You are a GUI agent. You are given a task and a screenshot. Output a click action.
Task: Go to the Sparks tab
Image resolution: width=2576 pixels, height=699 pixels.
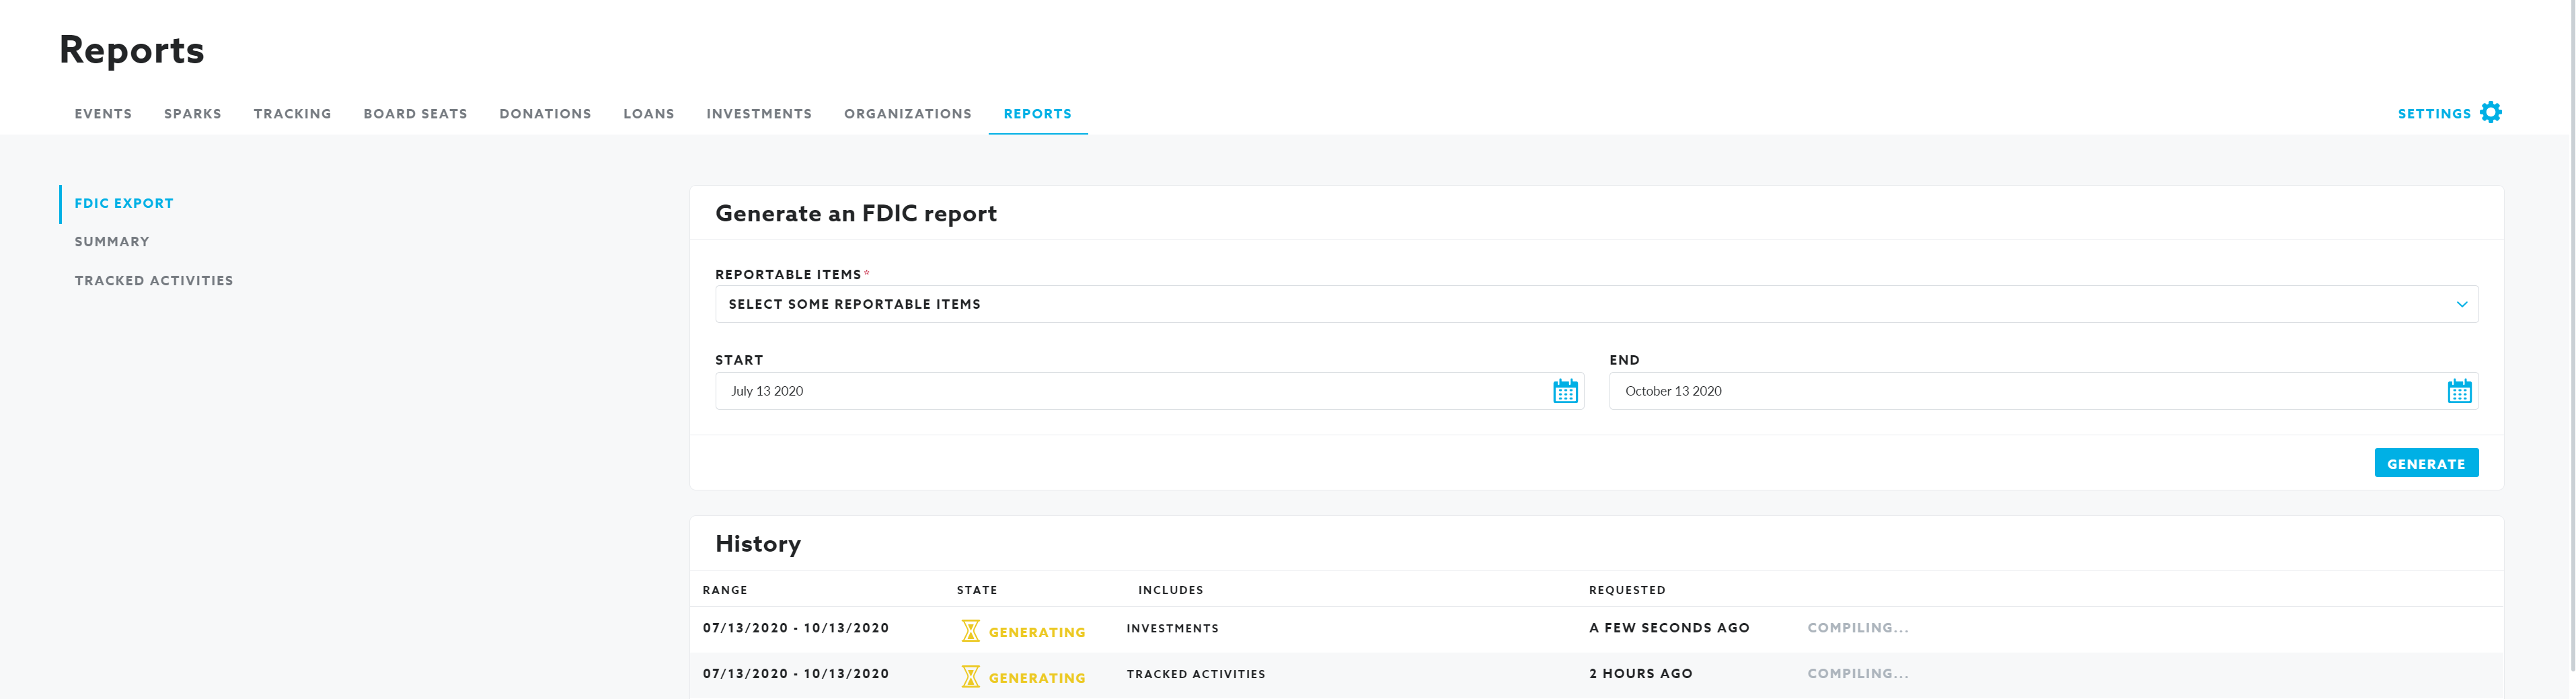192,114
